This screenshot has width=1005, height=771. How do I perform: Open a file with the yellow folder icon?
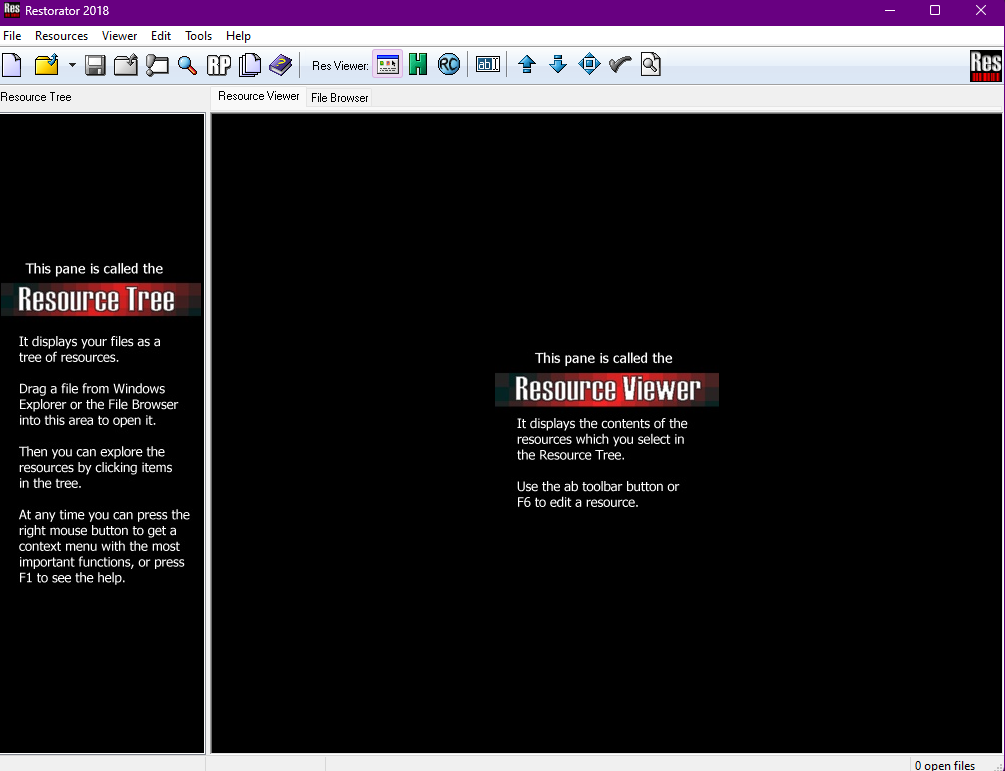[x=47, y=65]
